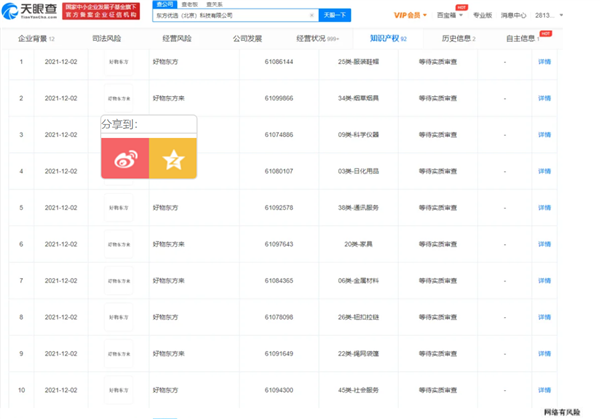Click the 好物东方 name in row 5

[x=165, y=208]
